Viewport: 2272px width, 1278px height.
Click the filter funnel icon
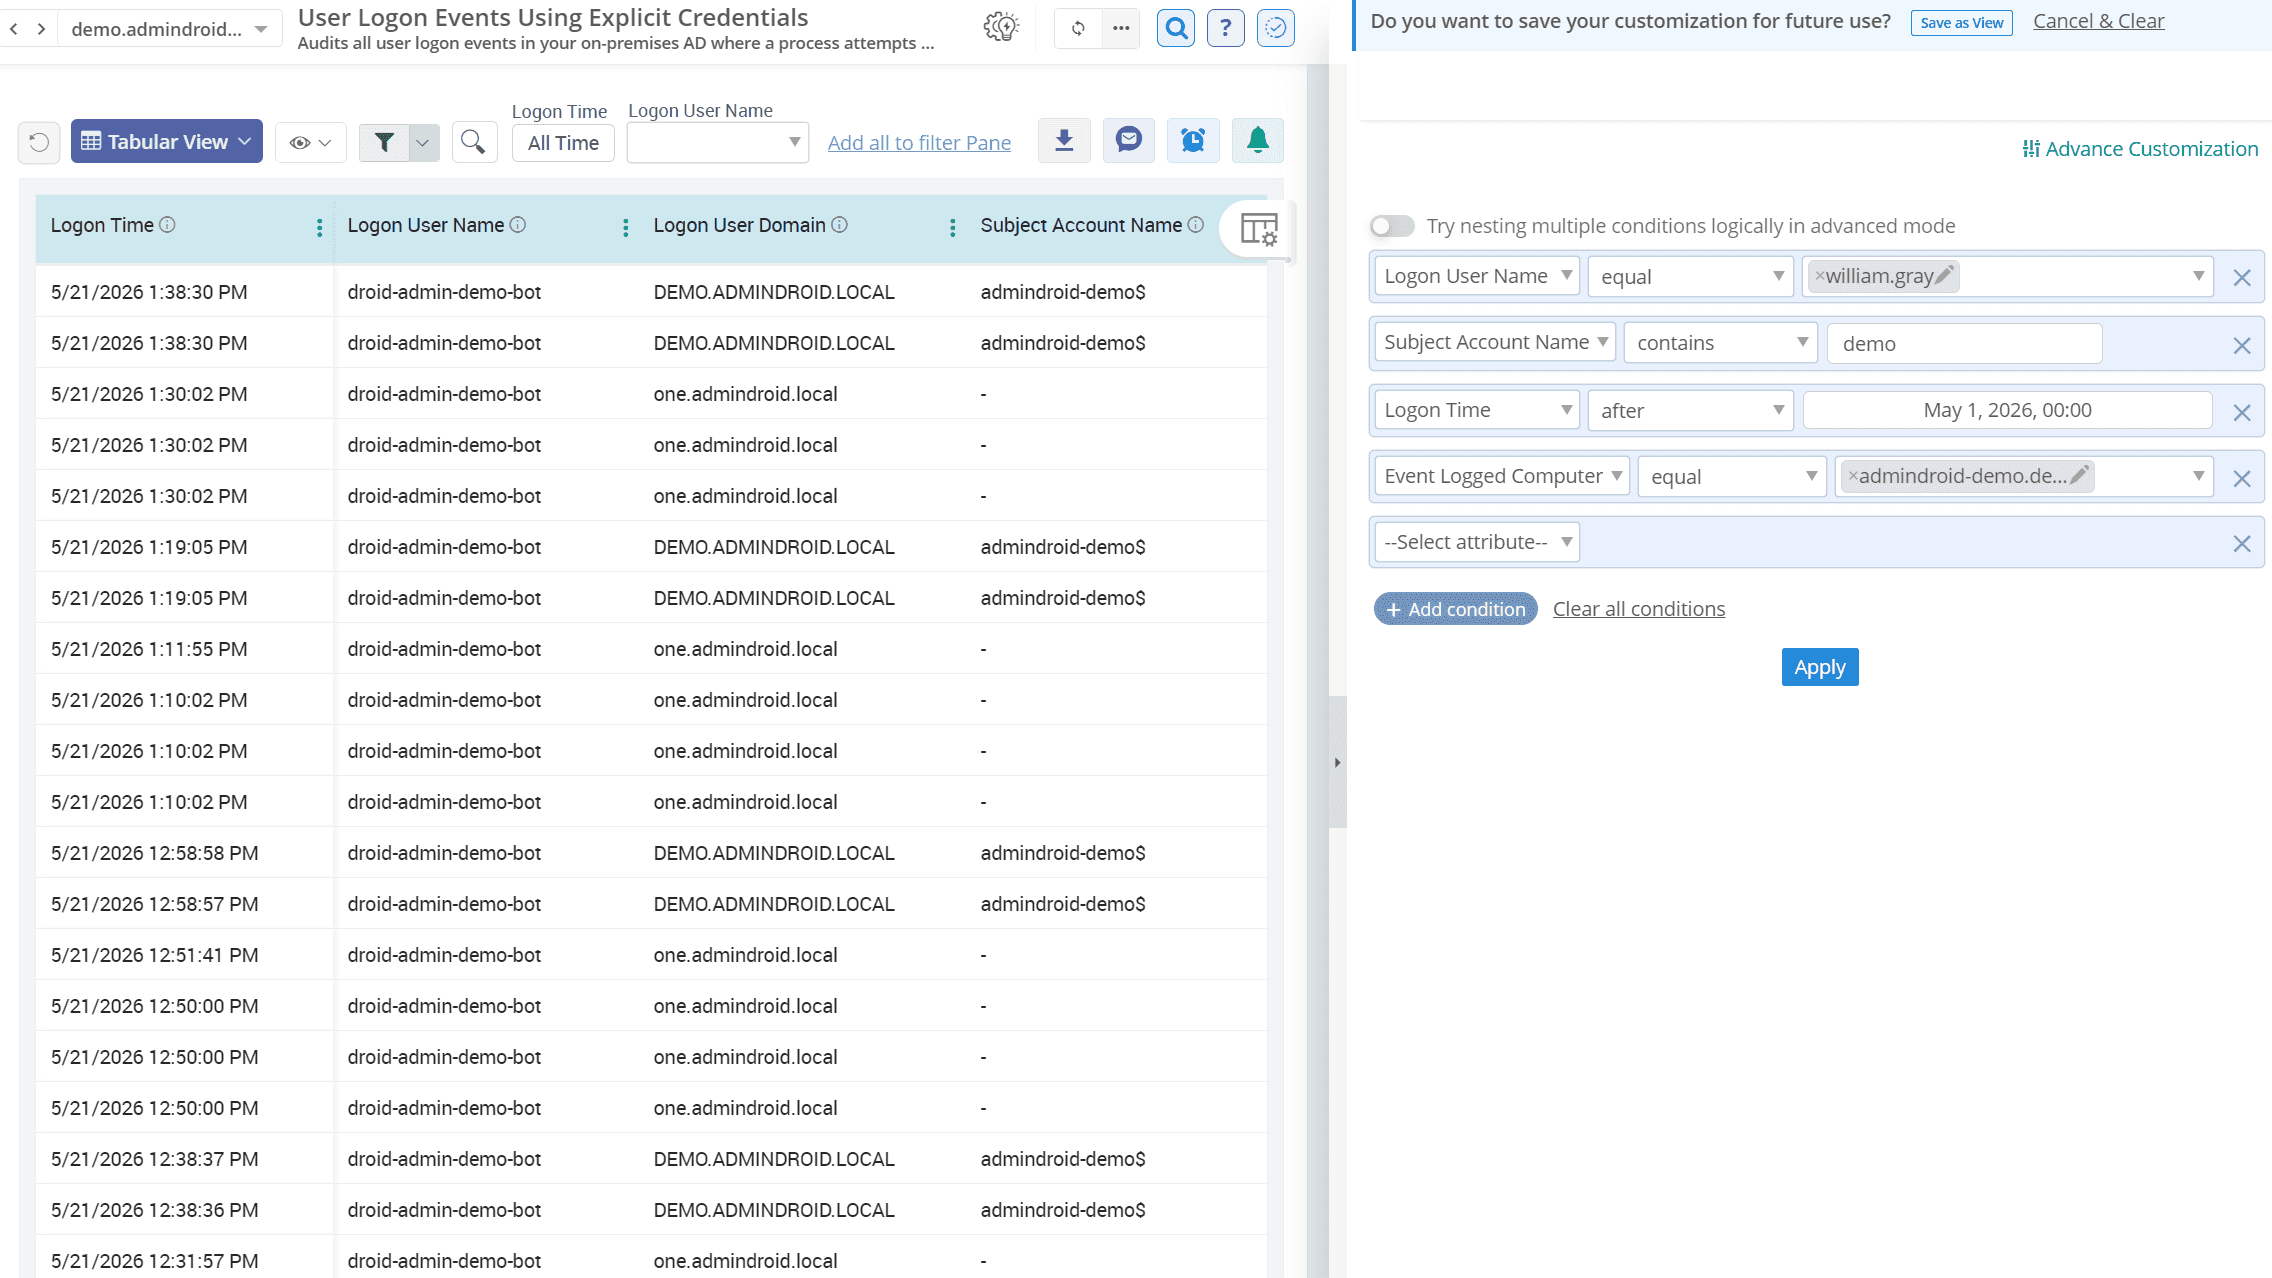[385, 142]
